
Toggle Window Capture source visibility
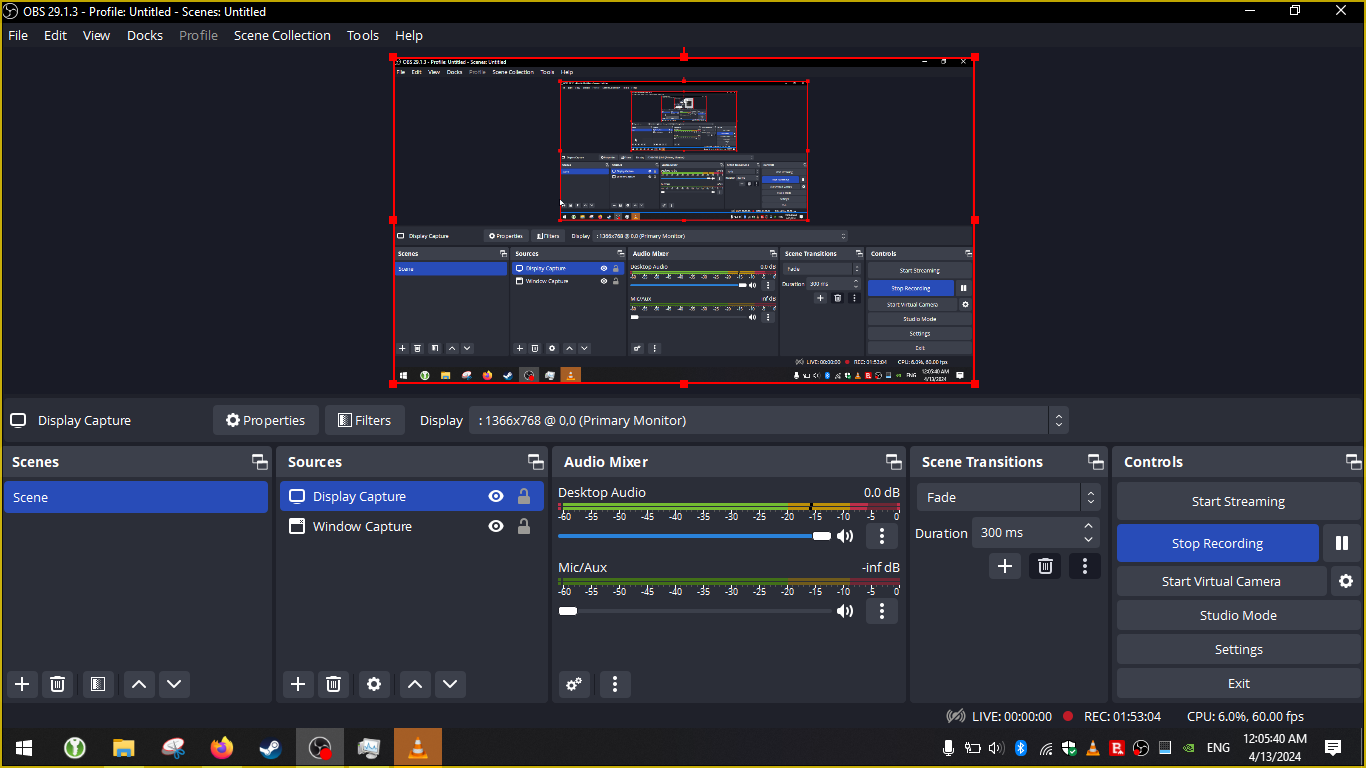pyautogui.click(x=495, y=527)
